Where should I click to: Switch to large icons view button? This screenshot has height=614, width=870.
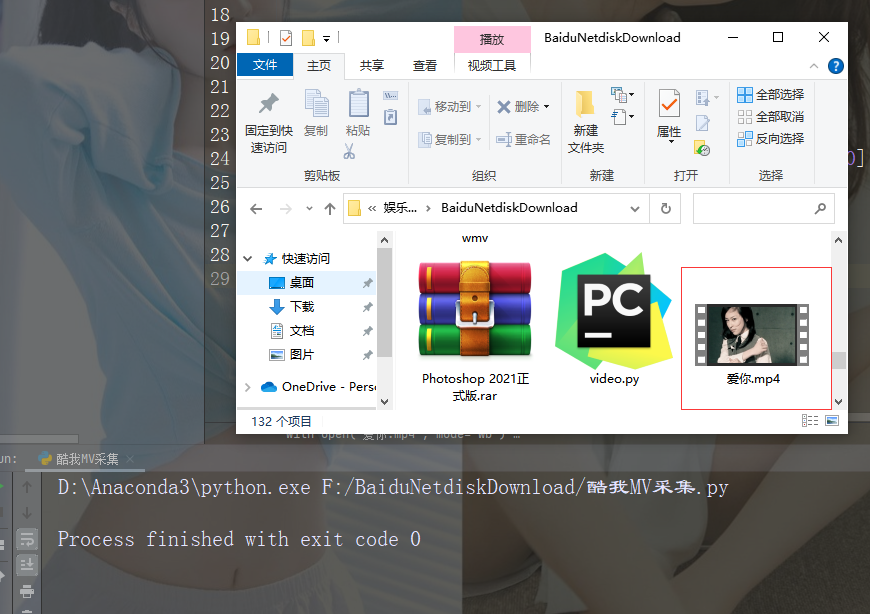832,420
